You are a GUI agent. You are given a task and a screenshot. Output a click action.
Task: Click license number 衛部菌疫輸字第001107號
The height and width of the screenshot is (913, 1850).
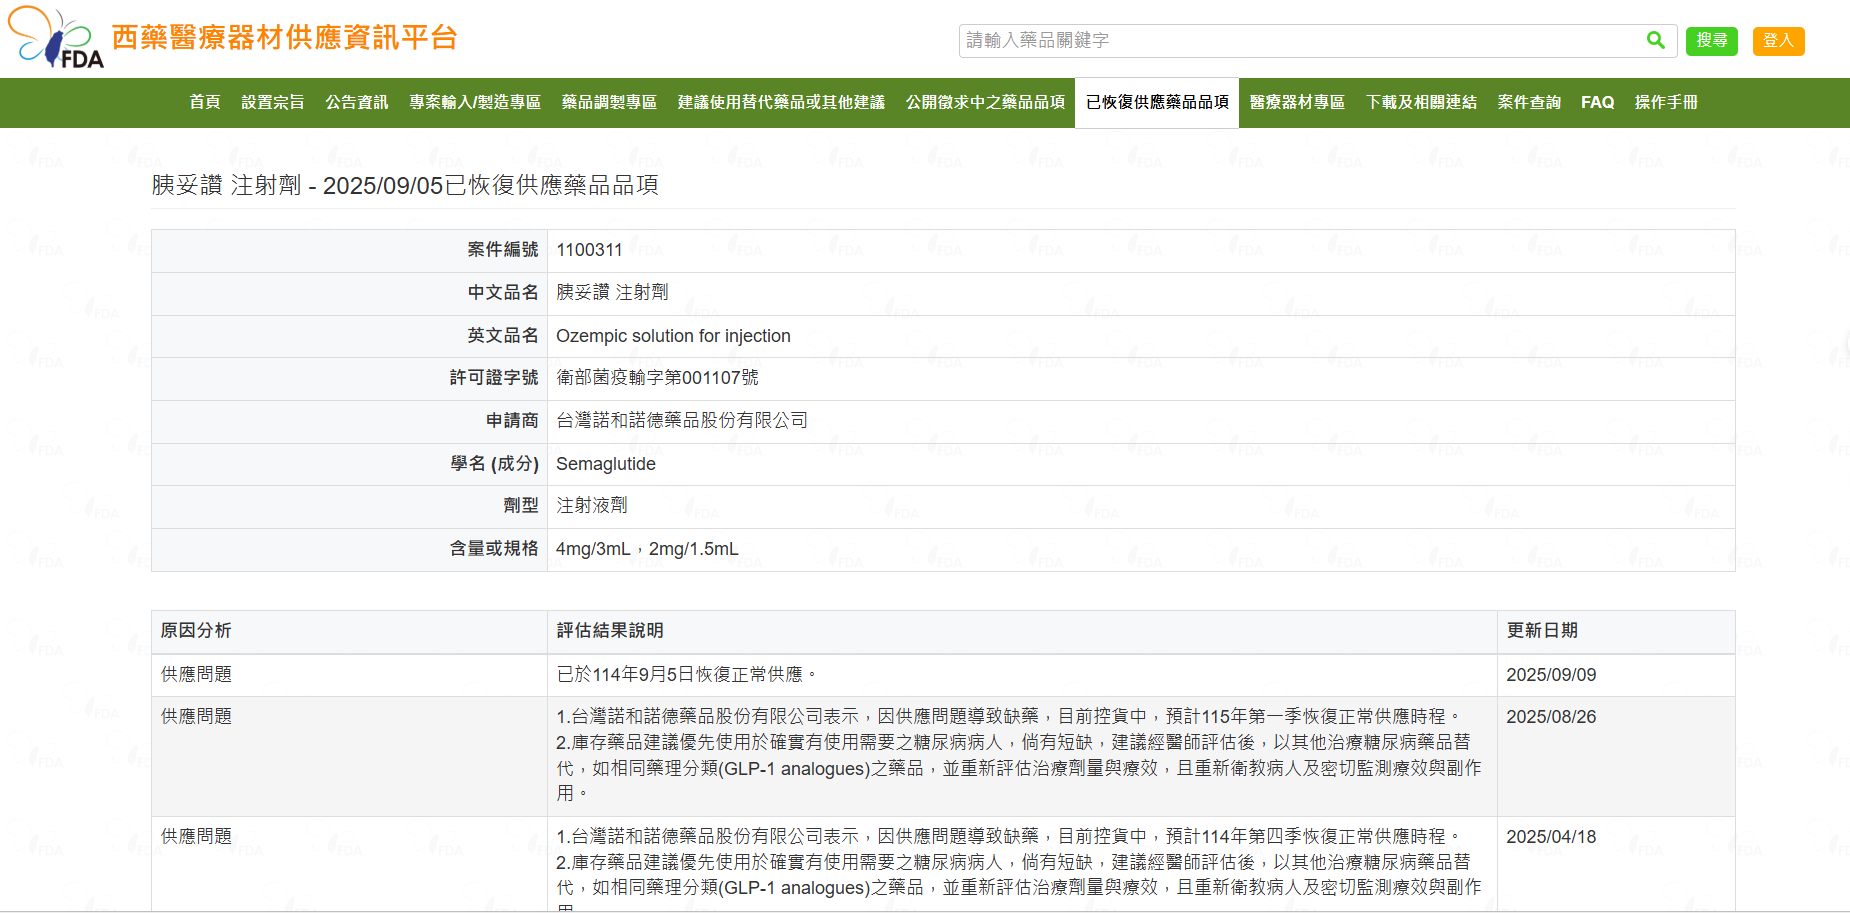pos(657,378)
